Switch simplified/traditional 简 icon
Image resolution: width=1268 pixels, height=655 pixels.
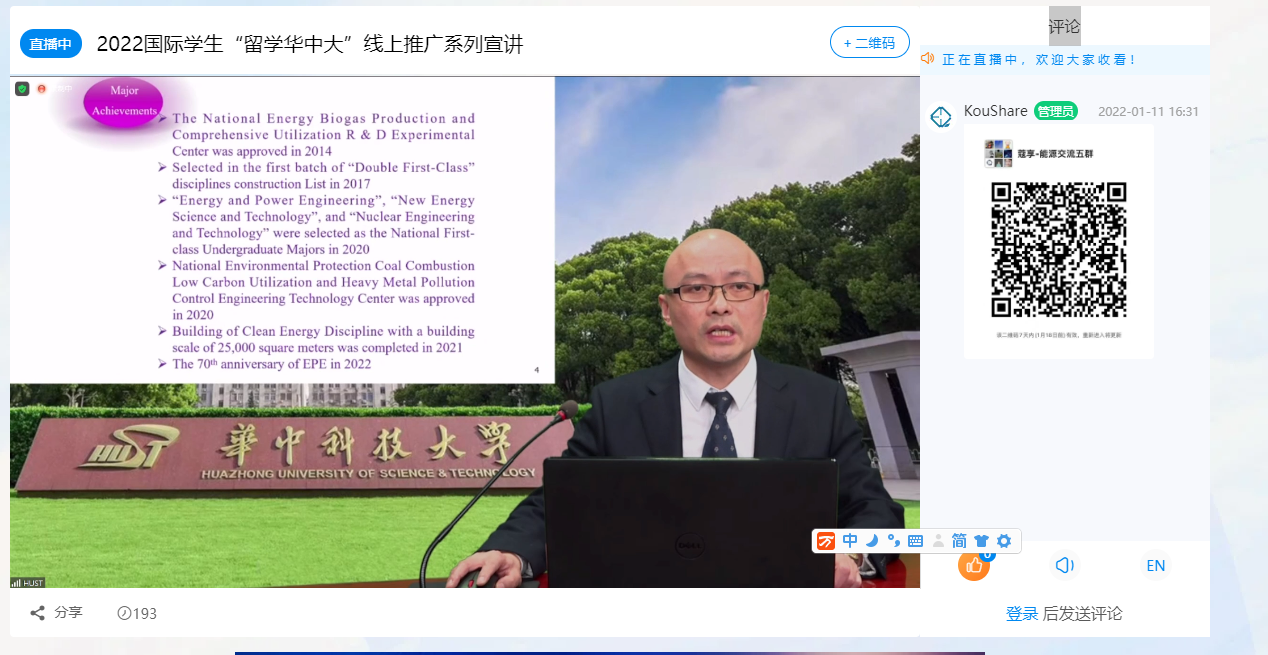959,541
